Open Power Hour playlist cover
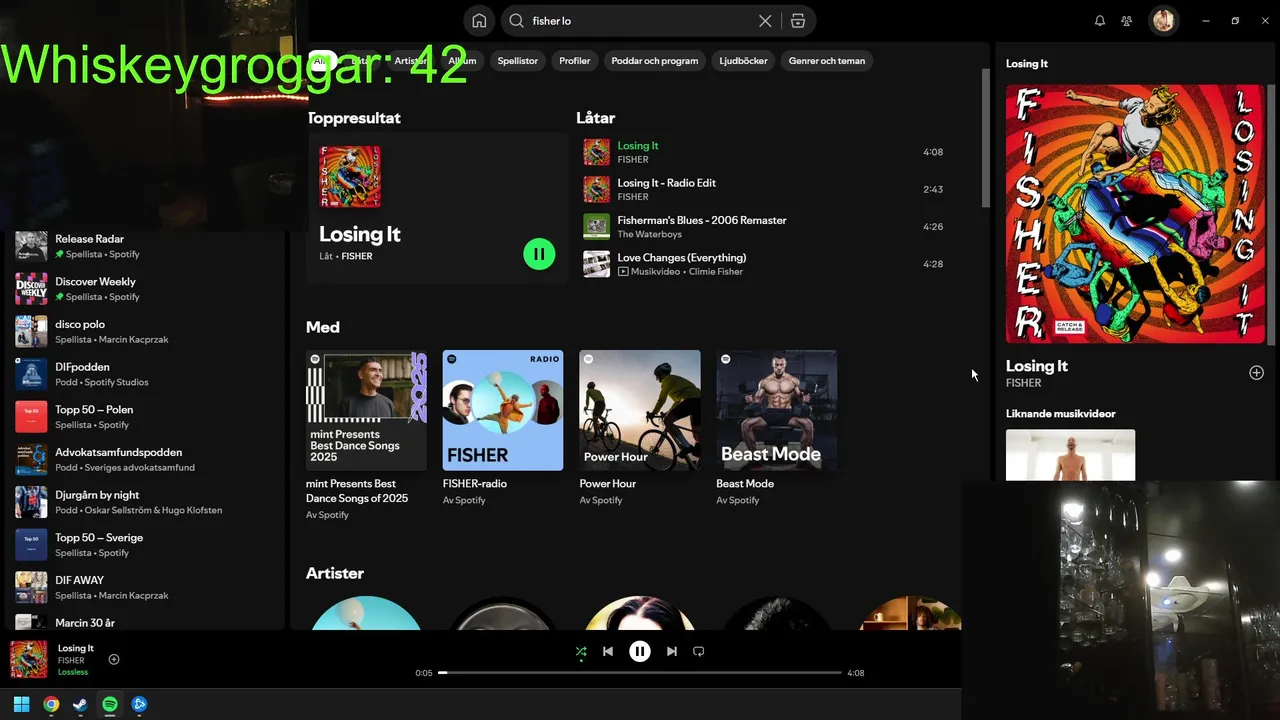This screenshot has height=720, width=1280. 640,410
